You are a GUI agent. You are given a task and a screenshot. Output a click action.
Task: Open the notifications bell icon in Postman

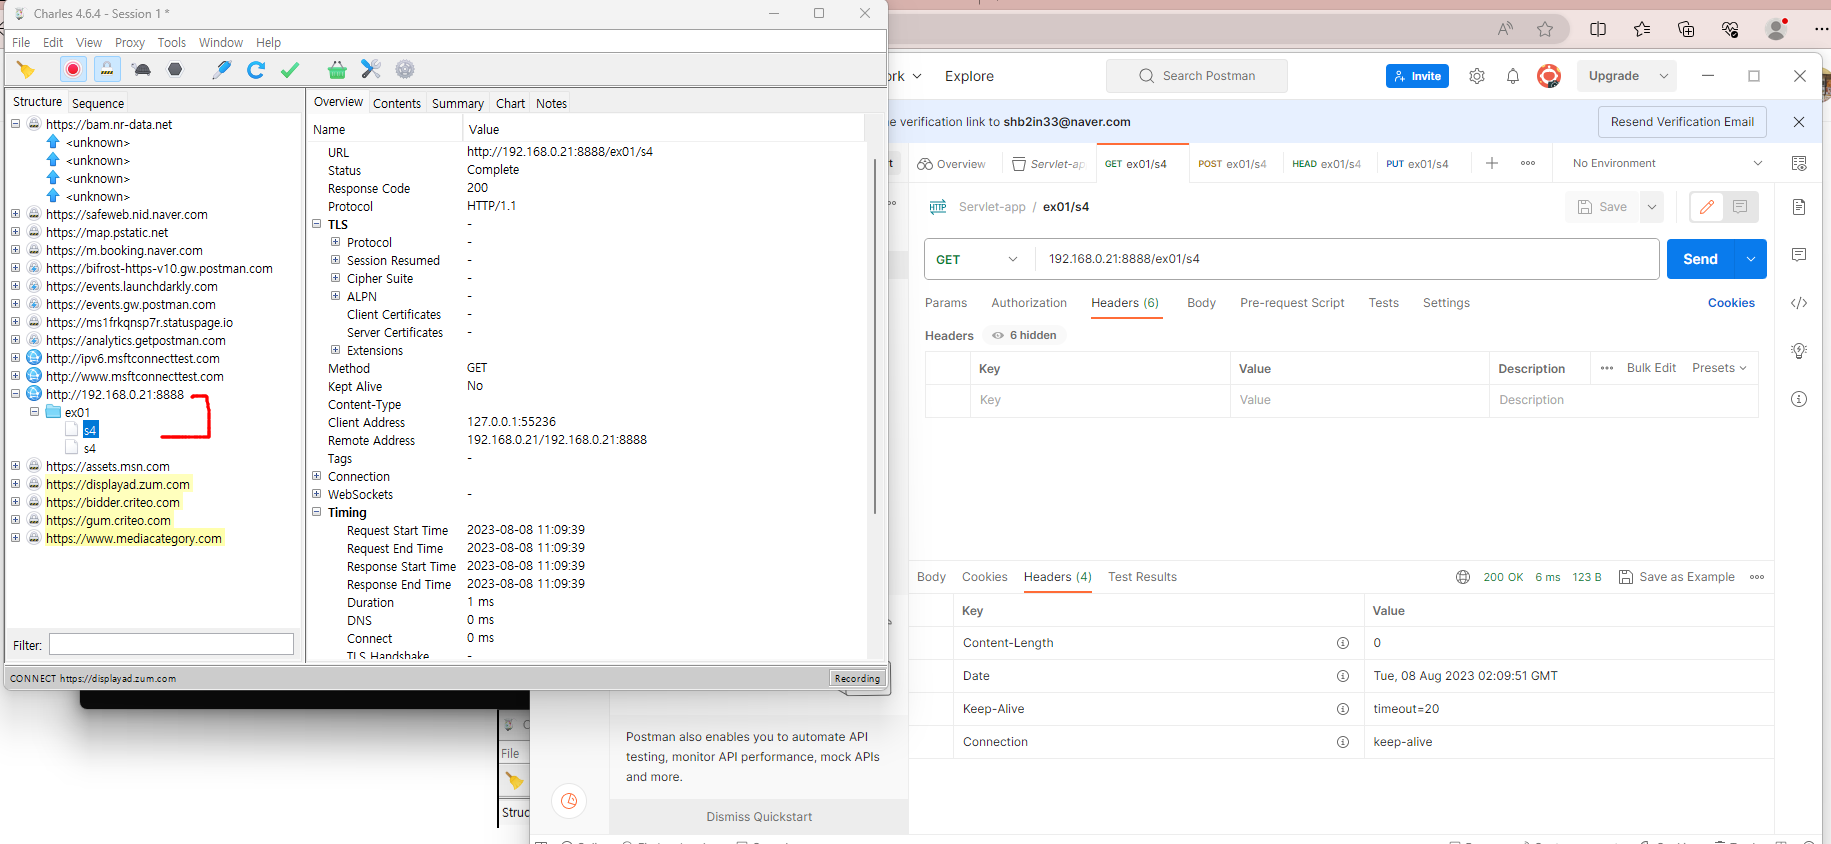click(1513, 76)
